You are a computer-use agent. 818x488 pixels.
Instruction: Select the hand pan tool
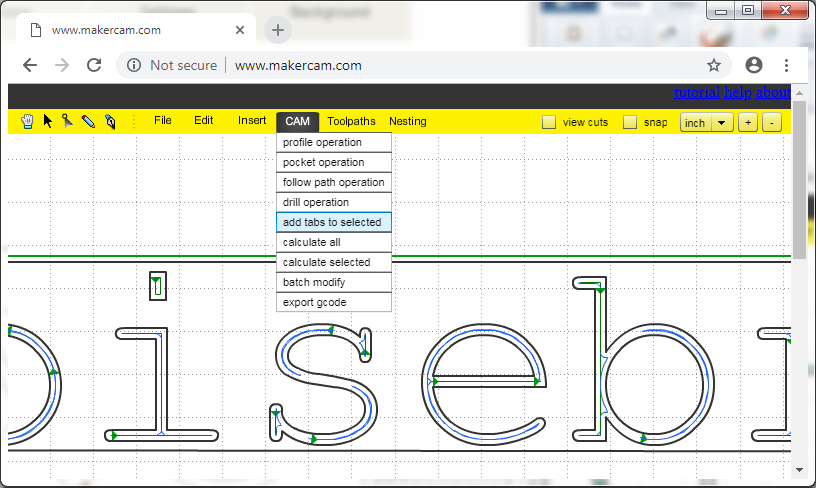[27, 121]
